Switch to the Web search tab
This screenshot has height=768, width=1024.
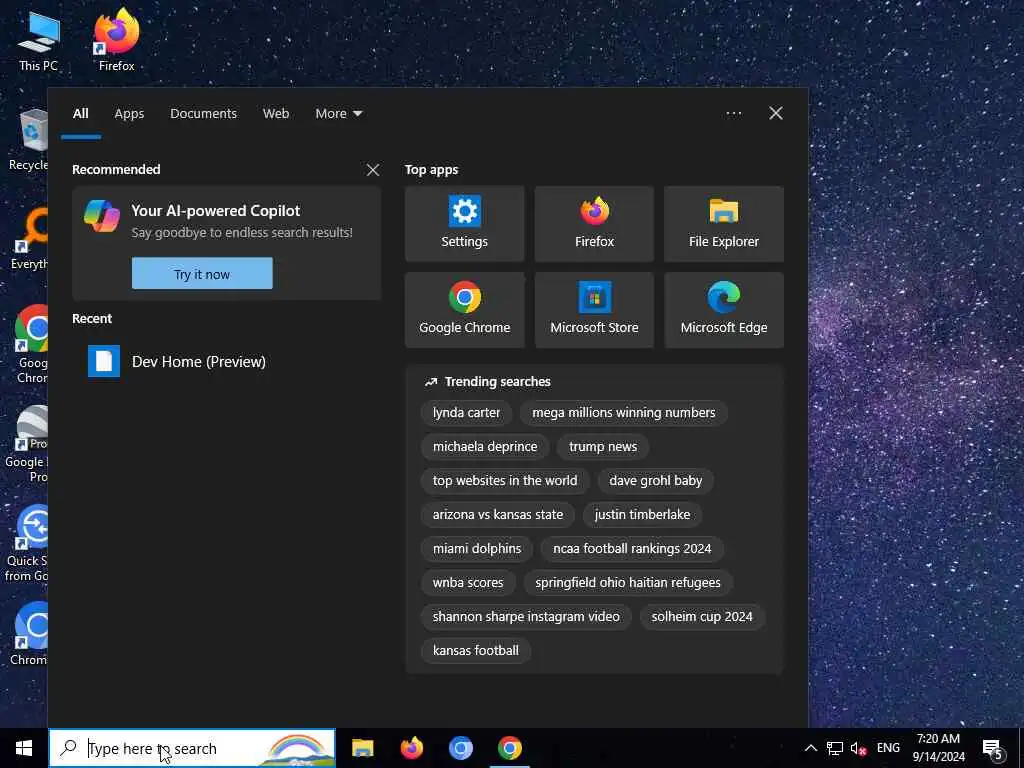[276, 114]
